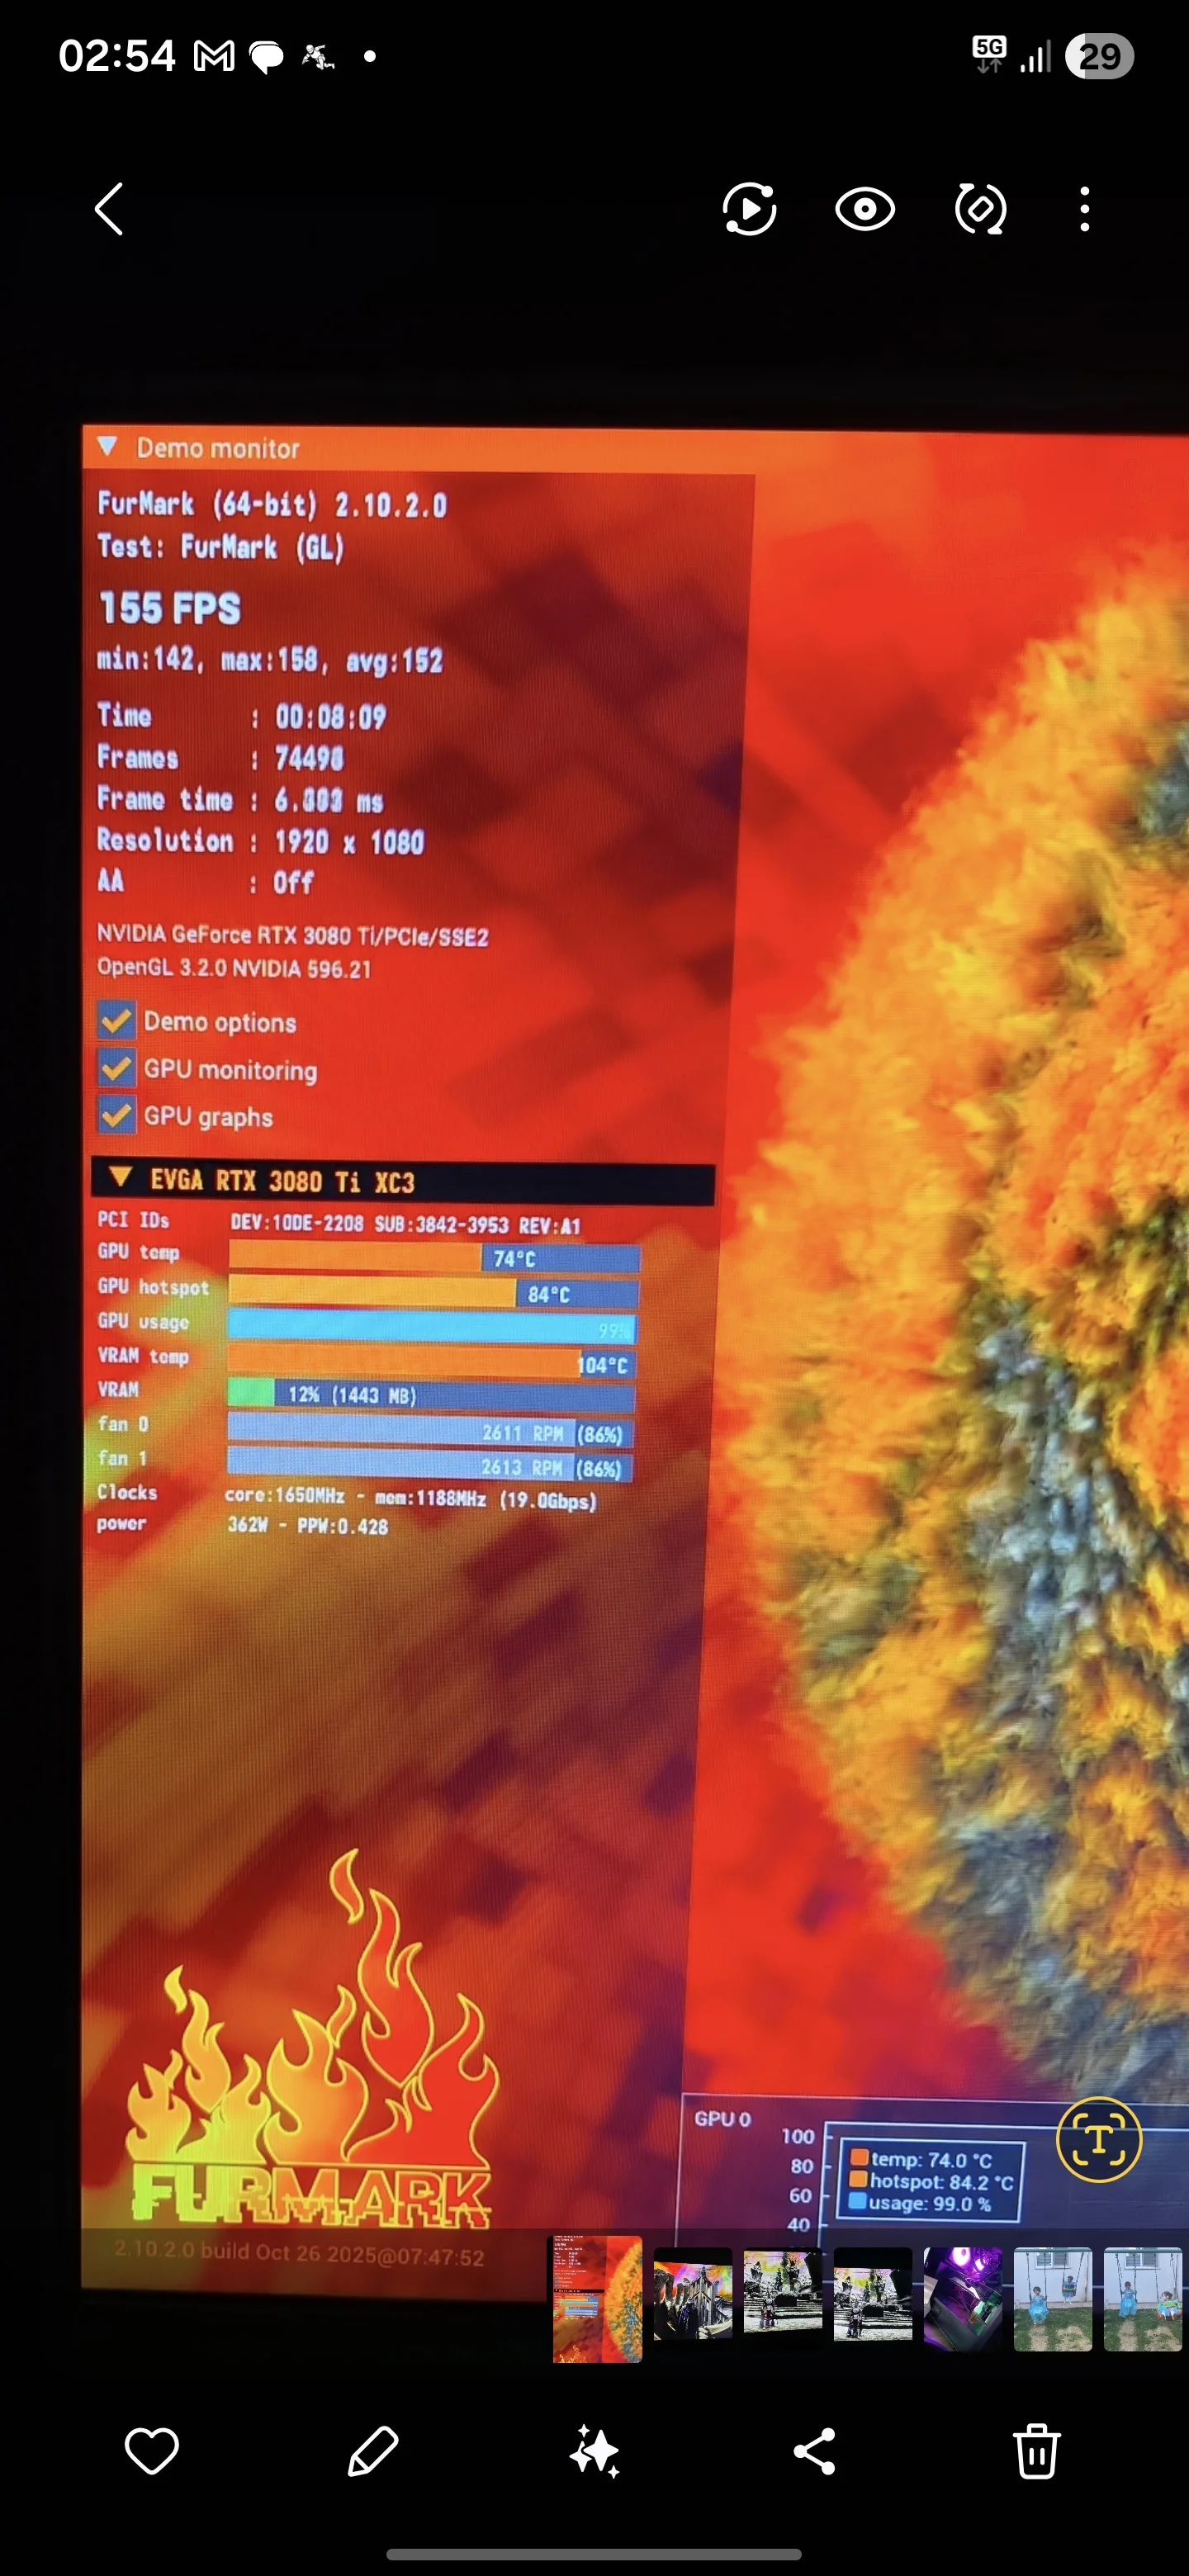Tap the 'min:142, max:158, avg:152' line
The height and width of the screenshot is (2576, 1189).
(270, 660)
